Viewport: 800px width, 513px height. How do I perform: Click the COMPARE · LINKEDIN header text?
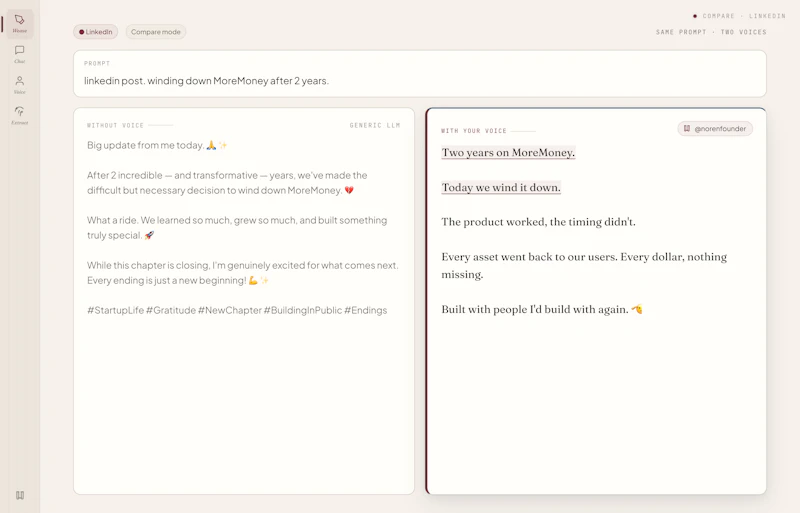pos(744,16)
